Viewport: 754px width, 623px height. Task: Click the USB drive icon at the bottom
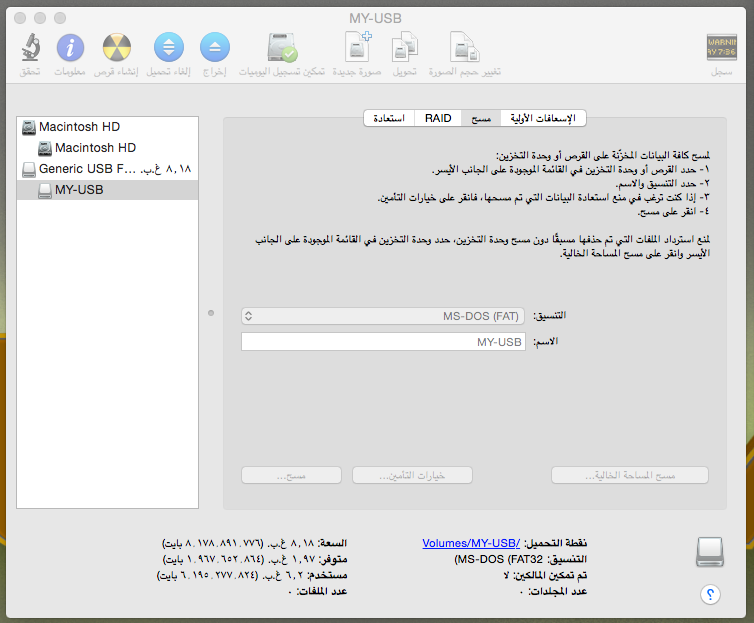click(710, 551)
